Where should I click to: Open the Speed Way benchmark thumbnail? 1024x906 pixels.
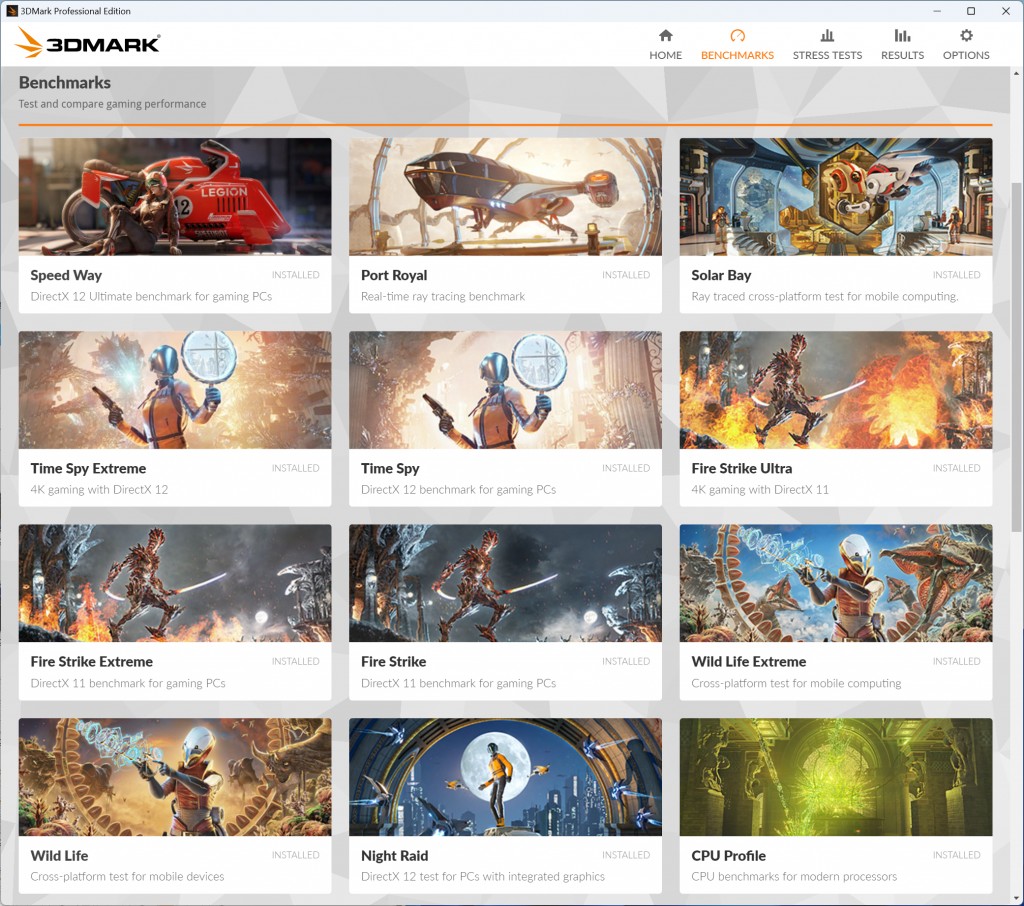pyautogui.click(x=175, y=197)
